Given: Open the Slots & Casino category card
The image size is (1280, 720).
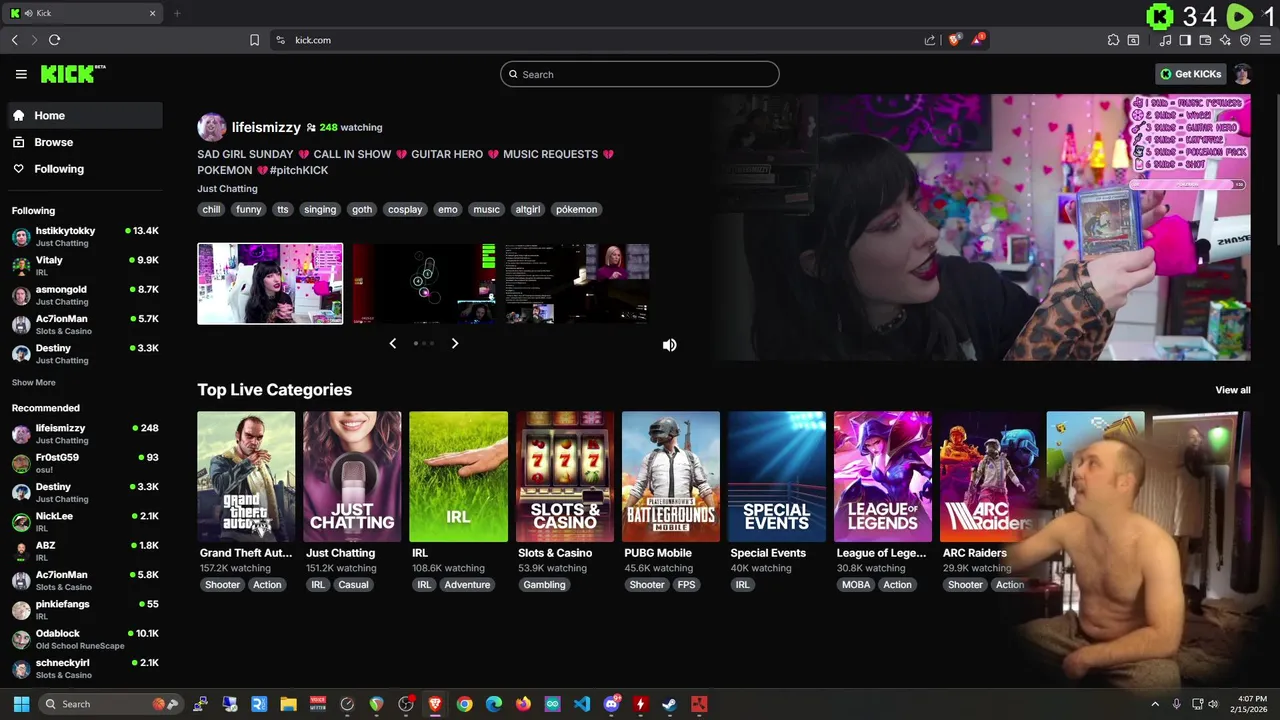Looking at the screenshot, I should pos(565,476).
